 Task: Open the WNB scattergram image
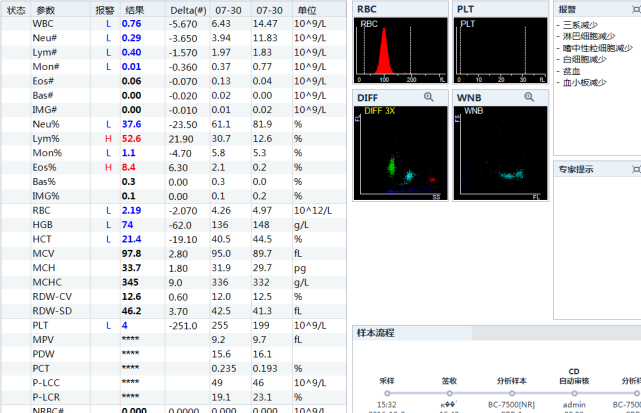pyautogui.click(x=500, y=153)
